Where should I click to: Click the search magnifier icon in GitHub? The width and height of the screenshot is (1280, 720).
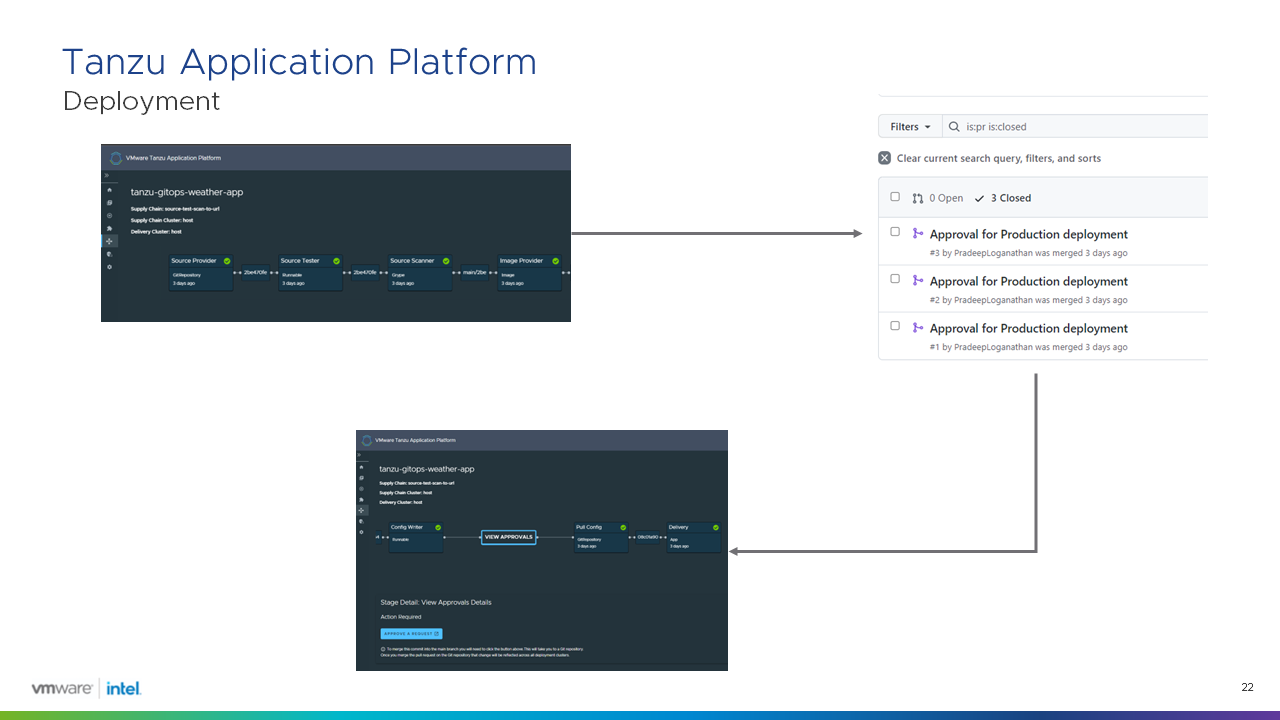[x=956, y=127]
